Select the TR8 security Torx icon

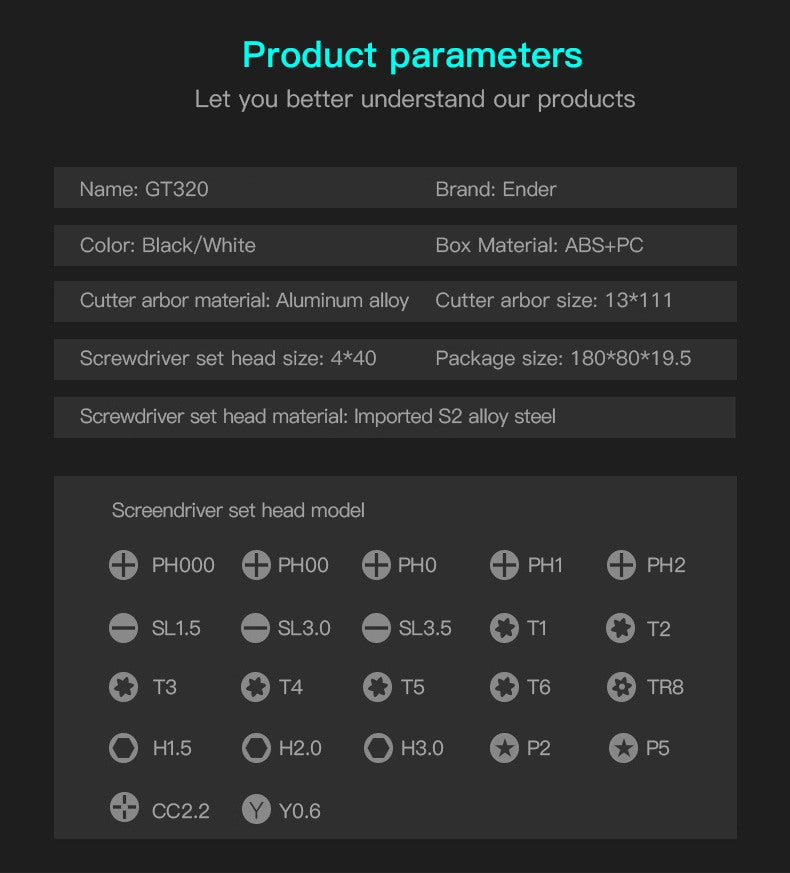click(621, 687)
